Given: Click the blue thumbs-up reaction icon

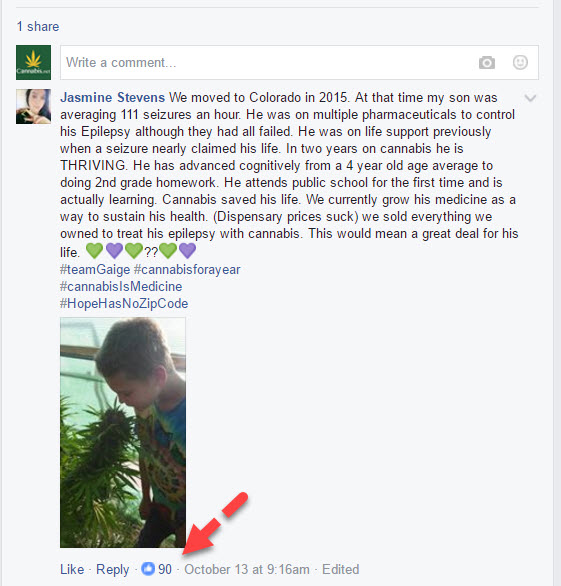Looking at the screenshot, I should pos(148,569).
